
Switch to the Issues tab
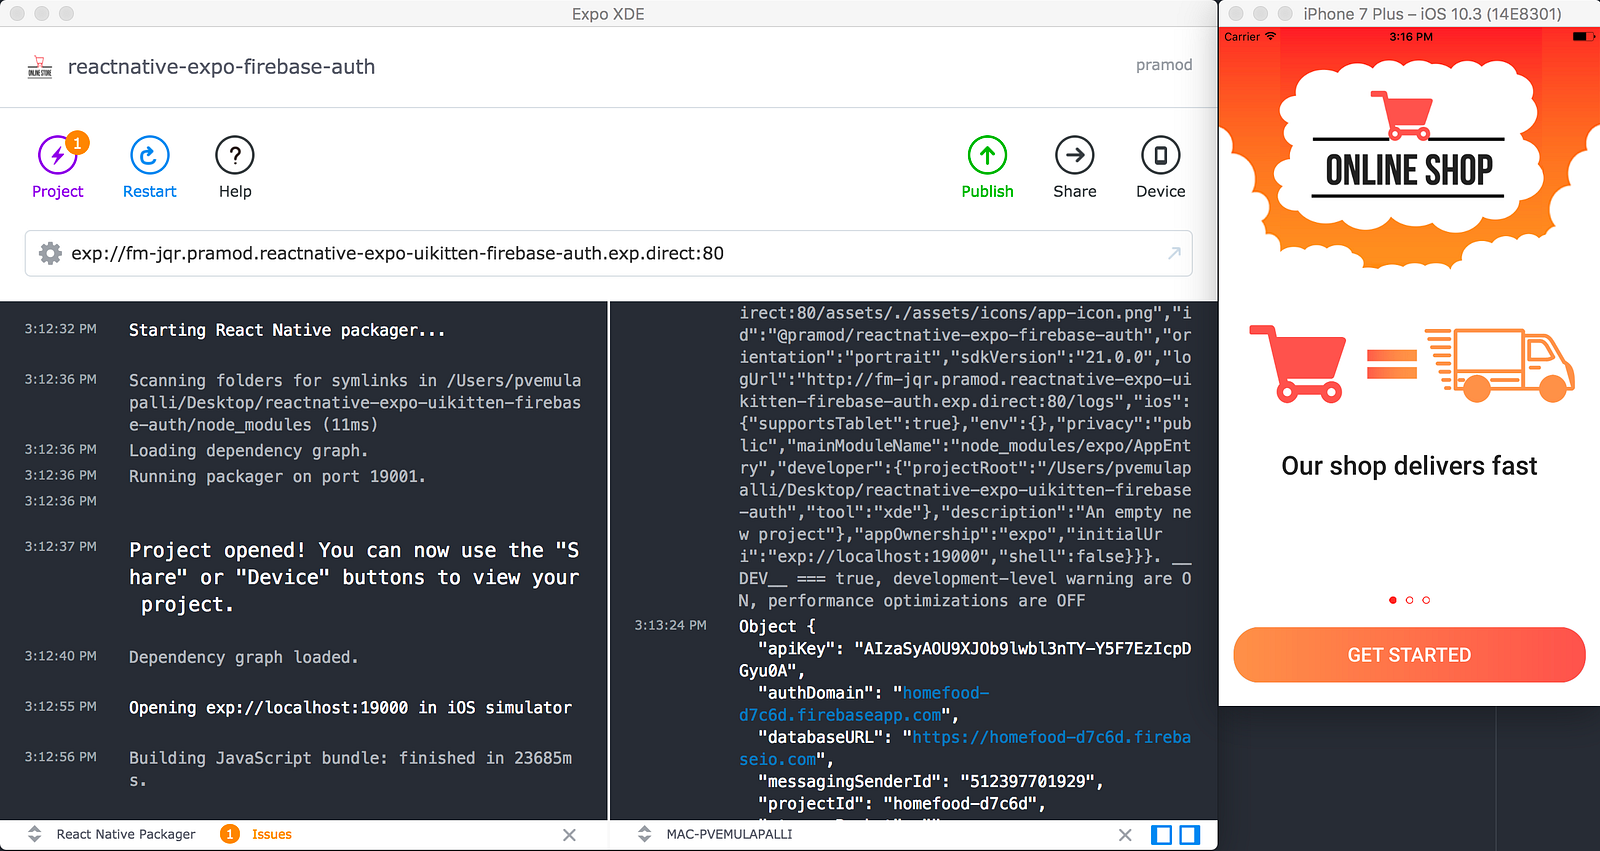[x=272, y=834]
